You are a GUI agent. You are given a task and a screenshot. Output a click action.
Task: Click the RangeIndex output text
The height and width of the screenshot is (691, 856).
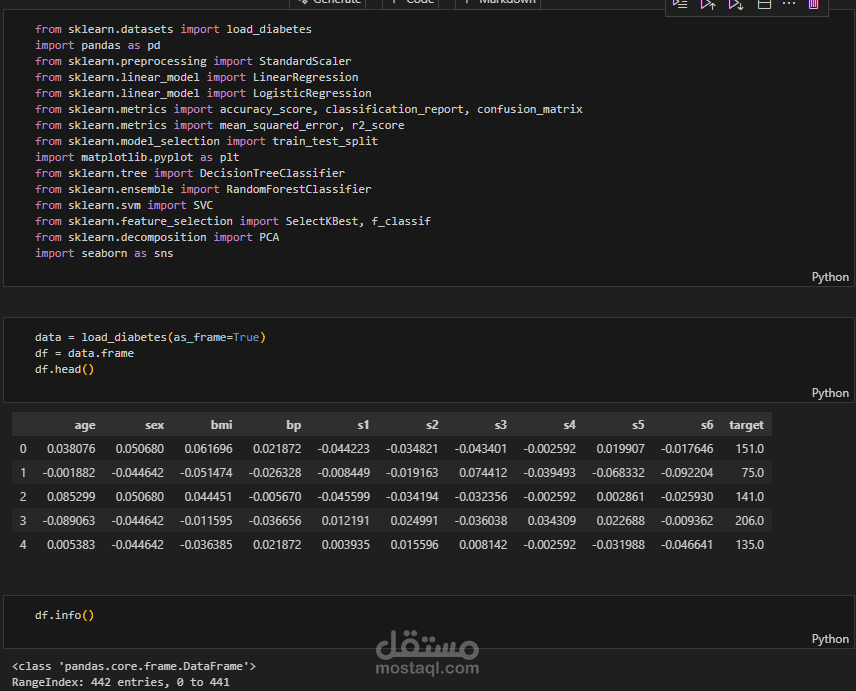click(x=120, y=680)
